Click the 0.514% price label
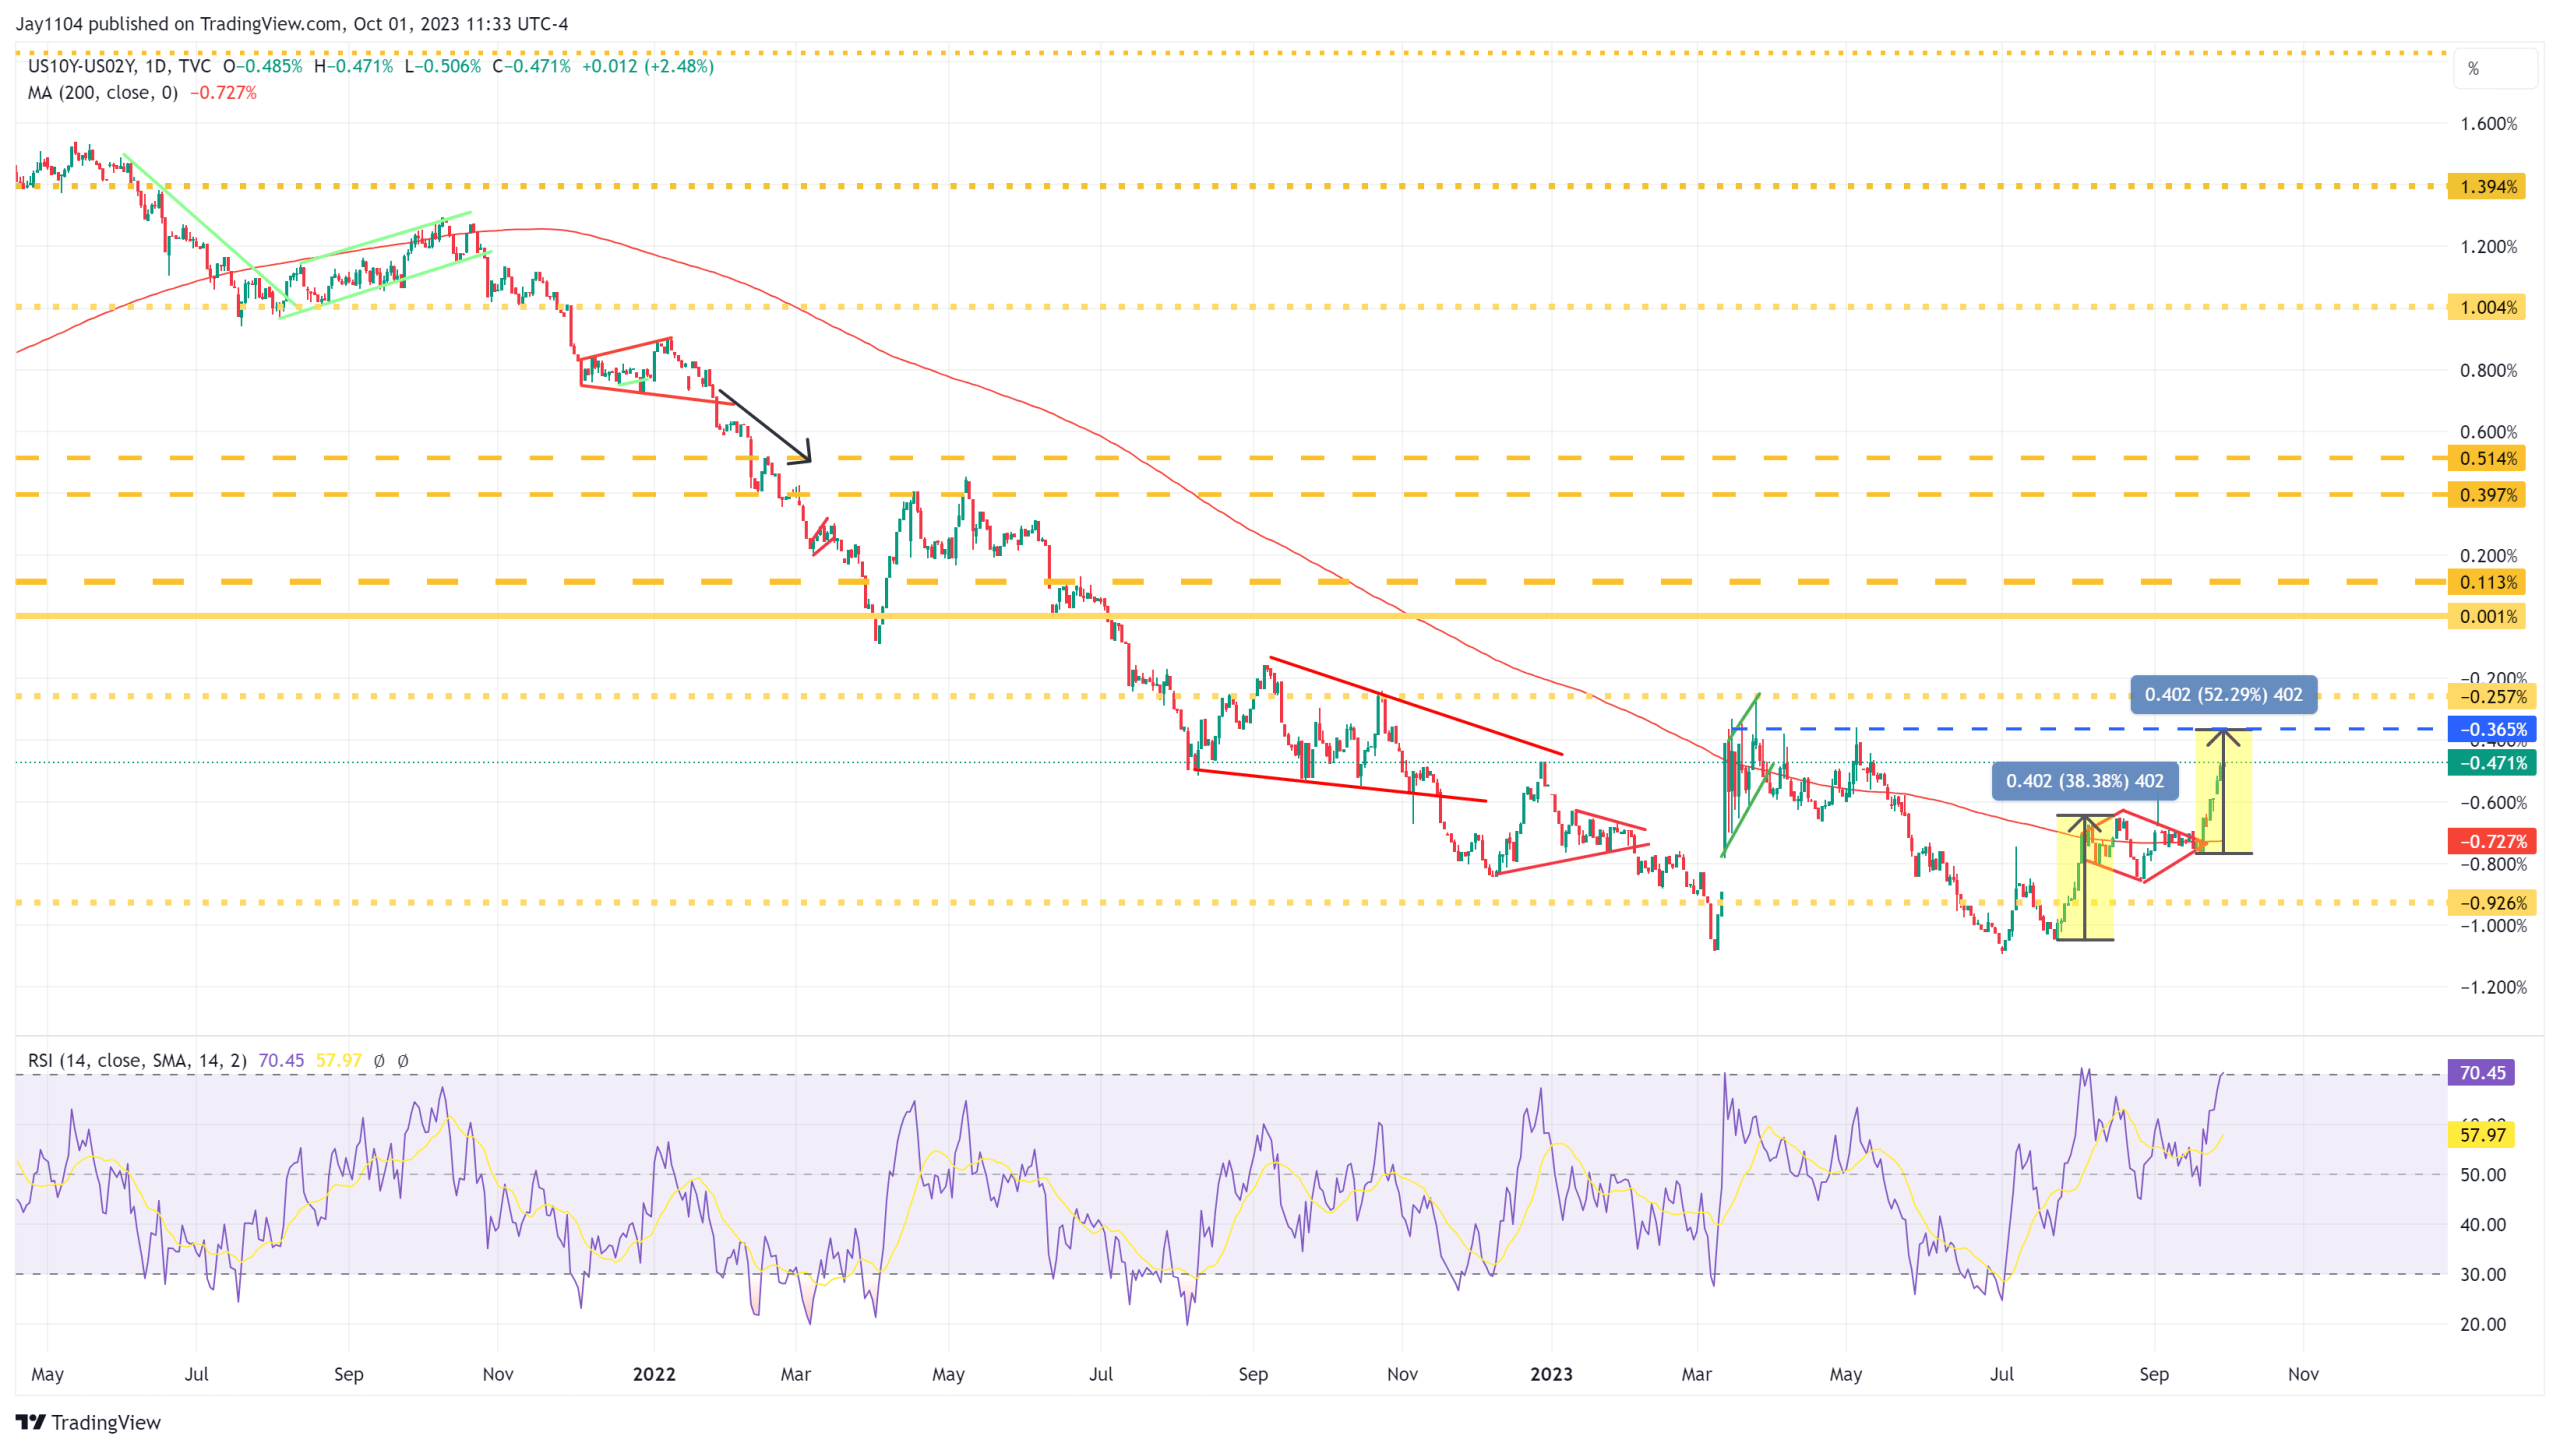Viewport: 2560px width, 1450px height. click(2486, 458)
